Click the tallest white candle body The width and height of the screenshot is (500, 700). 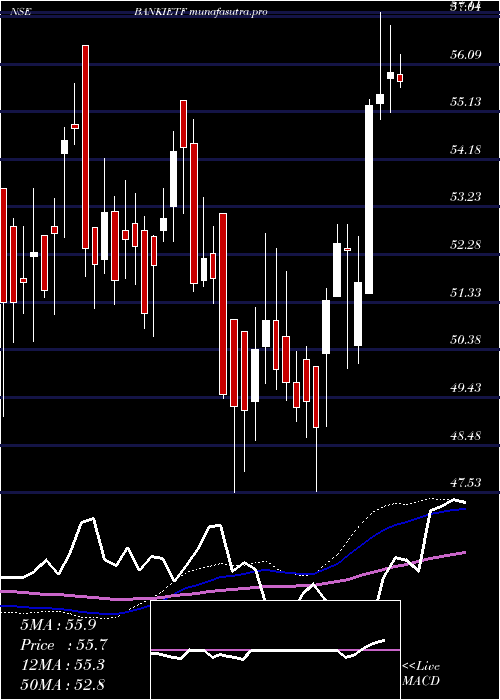click(369, 200)
